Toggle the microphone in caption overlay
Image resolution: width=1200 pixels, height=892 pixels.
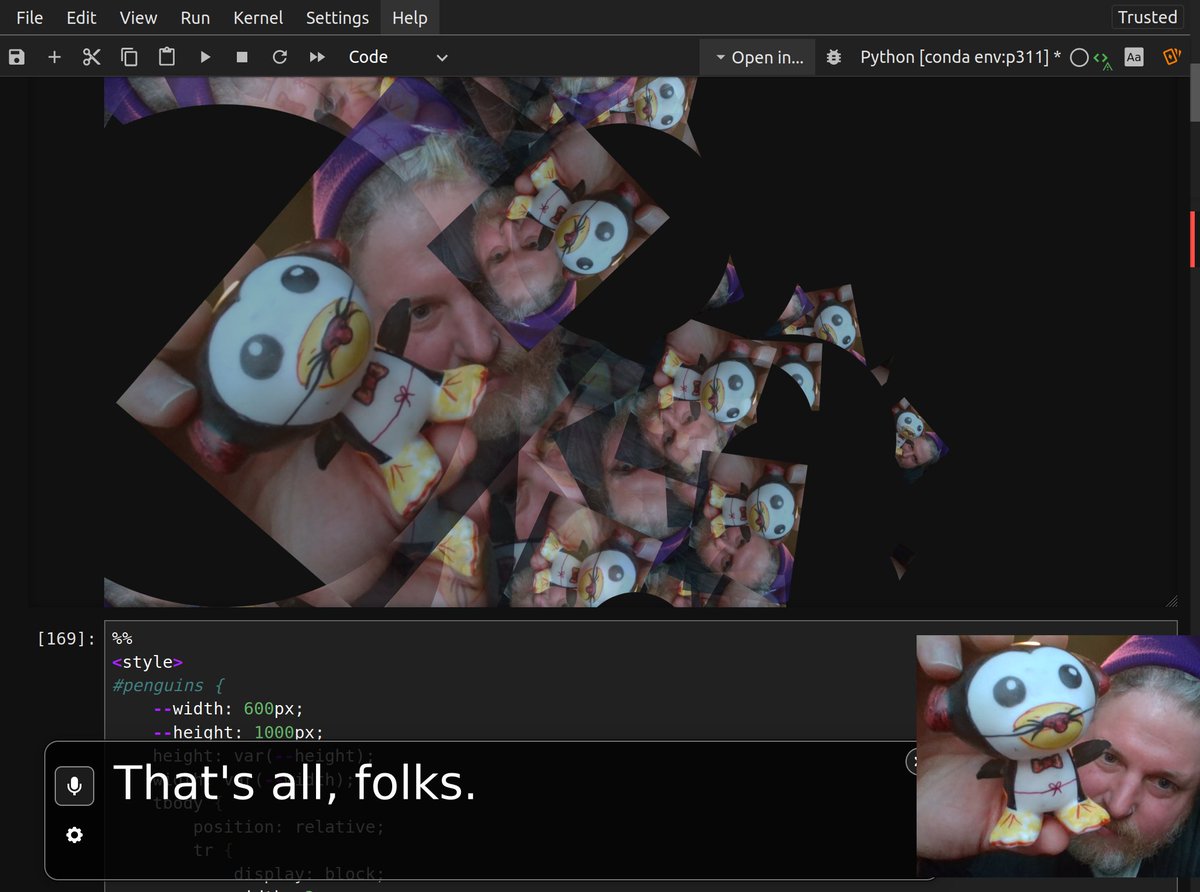click(74, 786)
